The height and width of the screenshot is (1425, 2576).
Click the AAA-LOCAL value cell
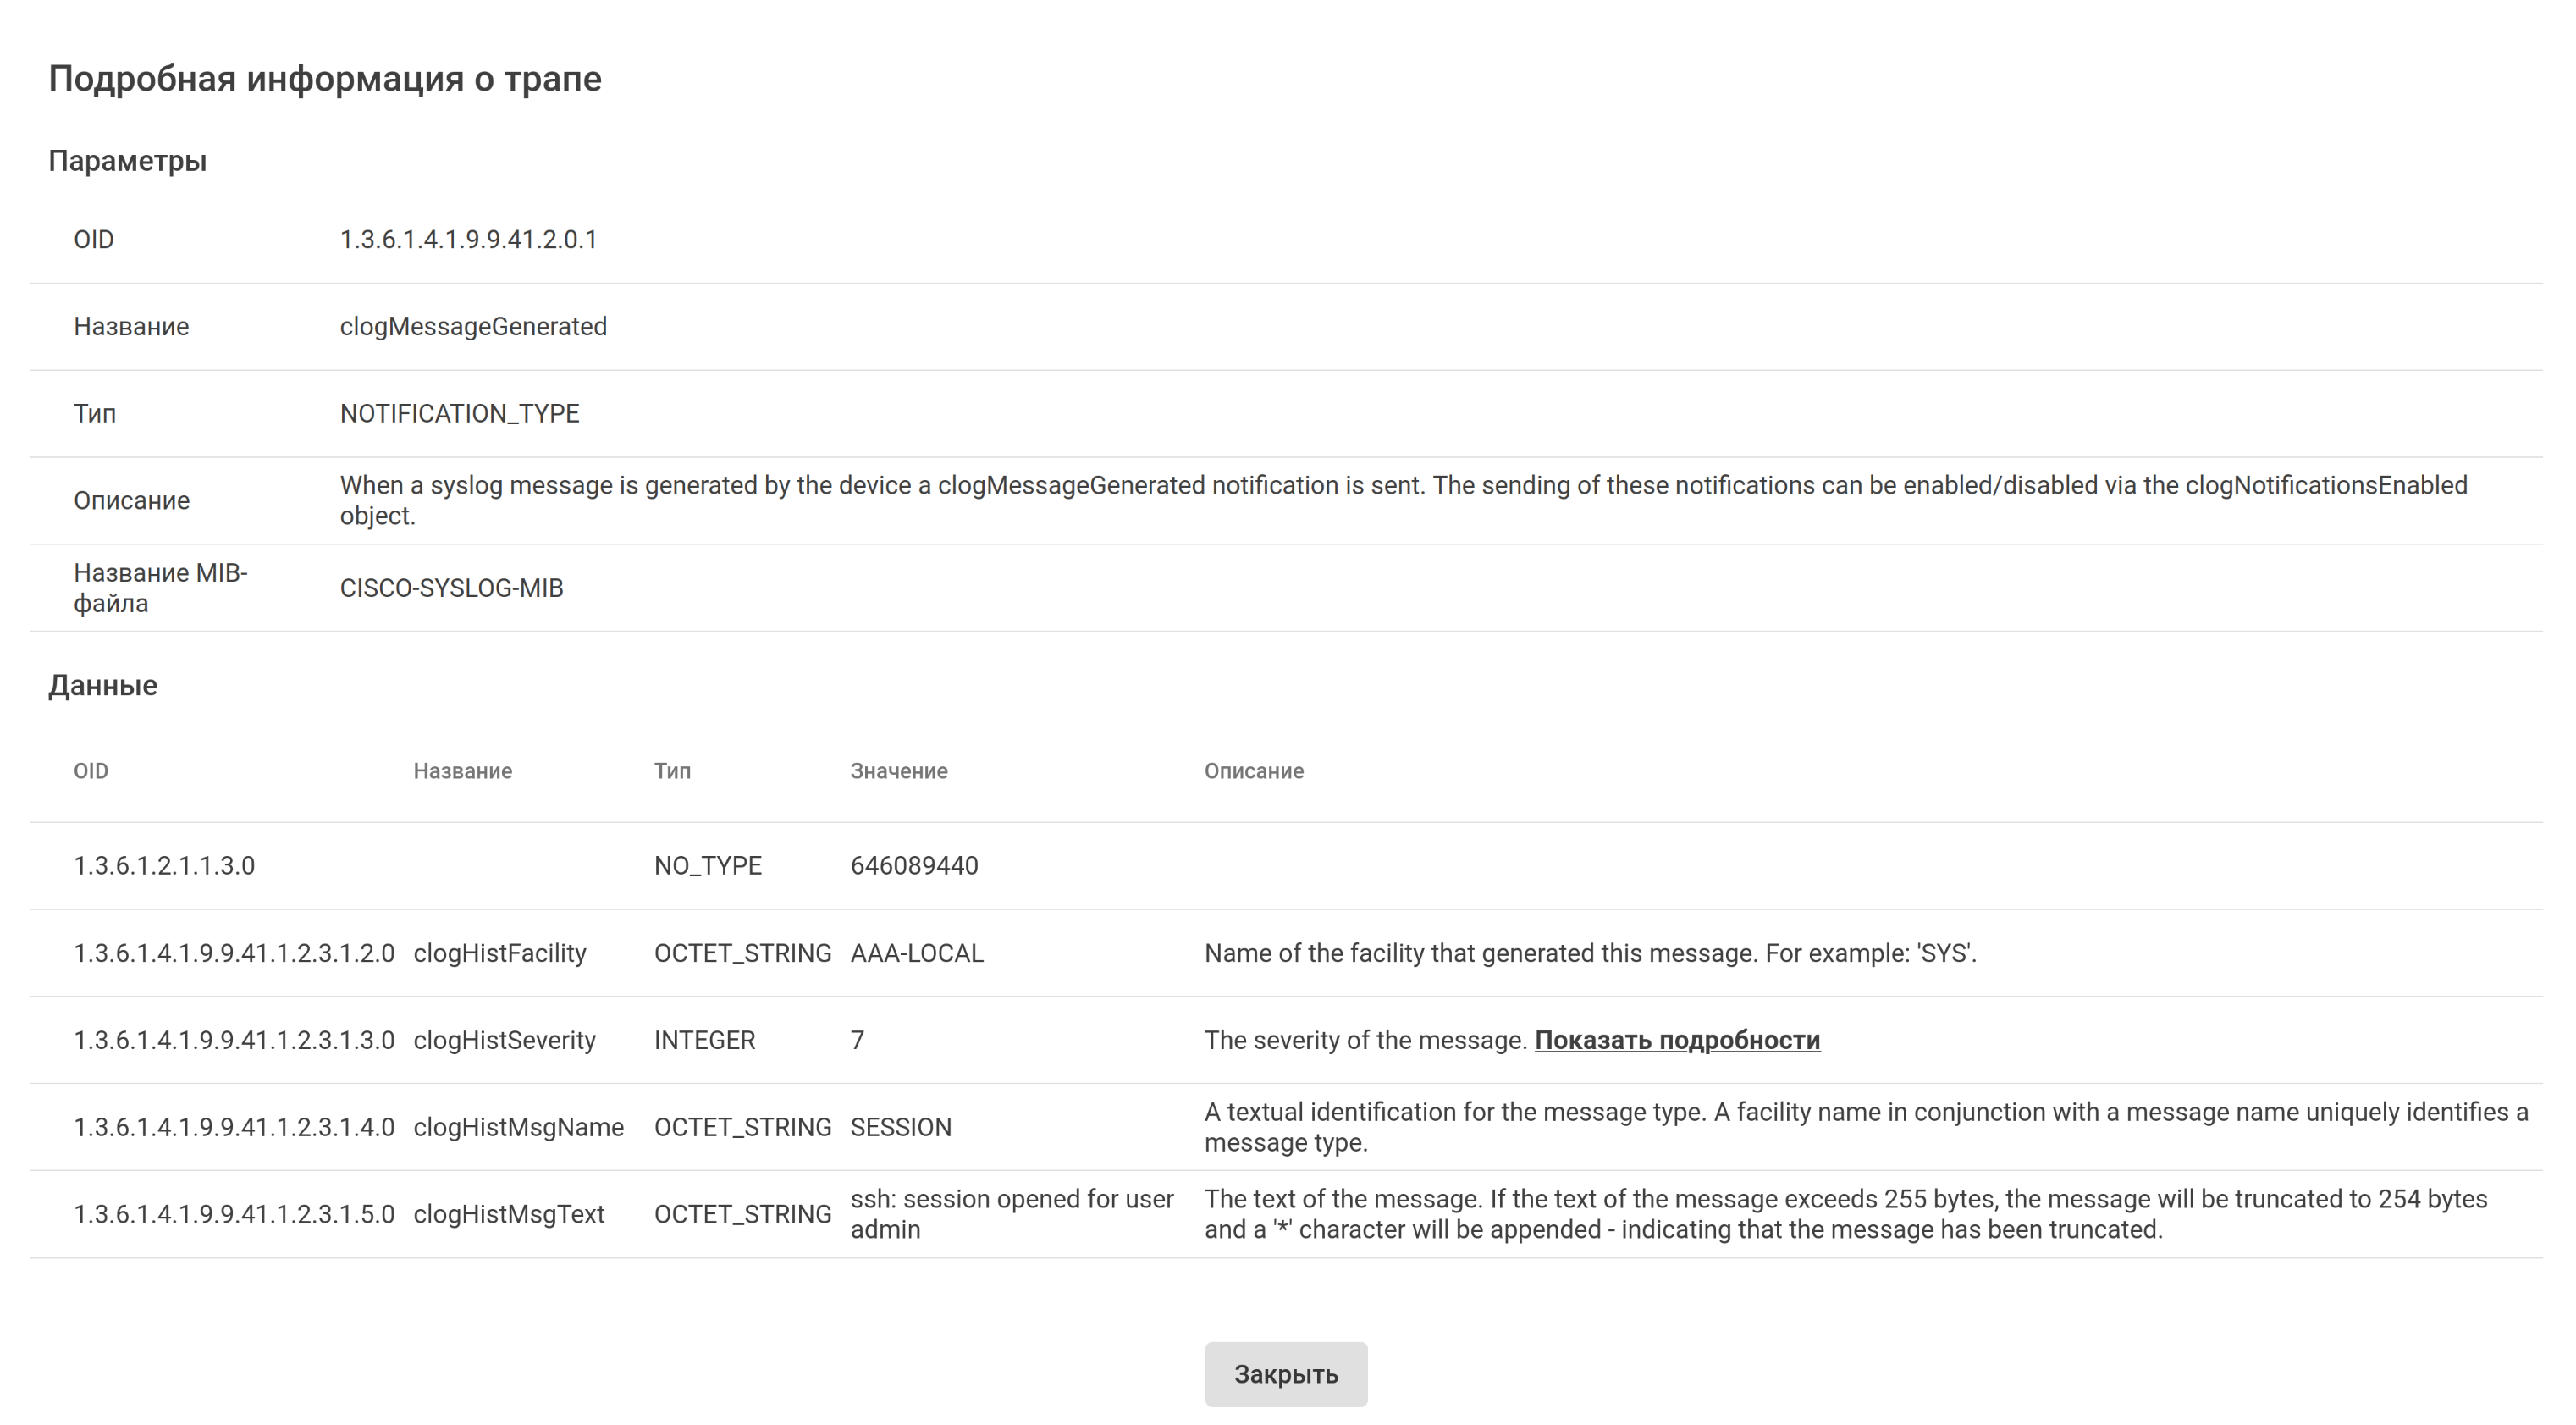click(x=916, y=953)
